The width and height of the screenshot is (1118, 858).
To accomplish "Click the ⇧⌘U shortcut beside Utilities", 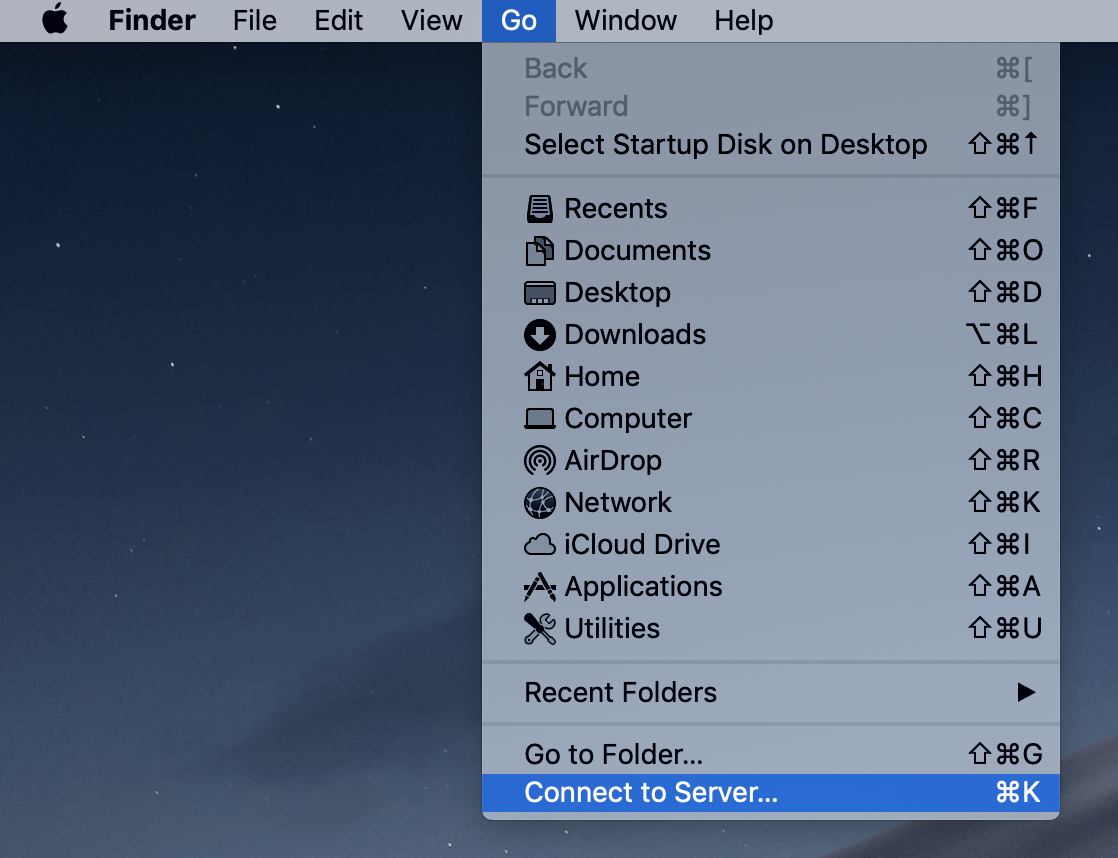I will pyautogui.click(x=1005, y=629).
